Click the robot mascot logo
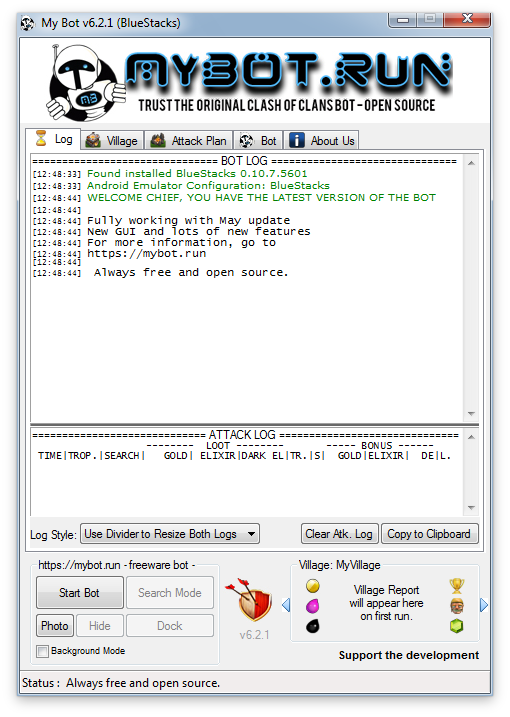510x717 pixels. point(86,82)
